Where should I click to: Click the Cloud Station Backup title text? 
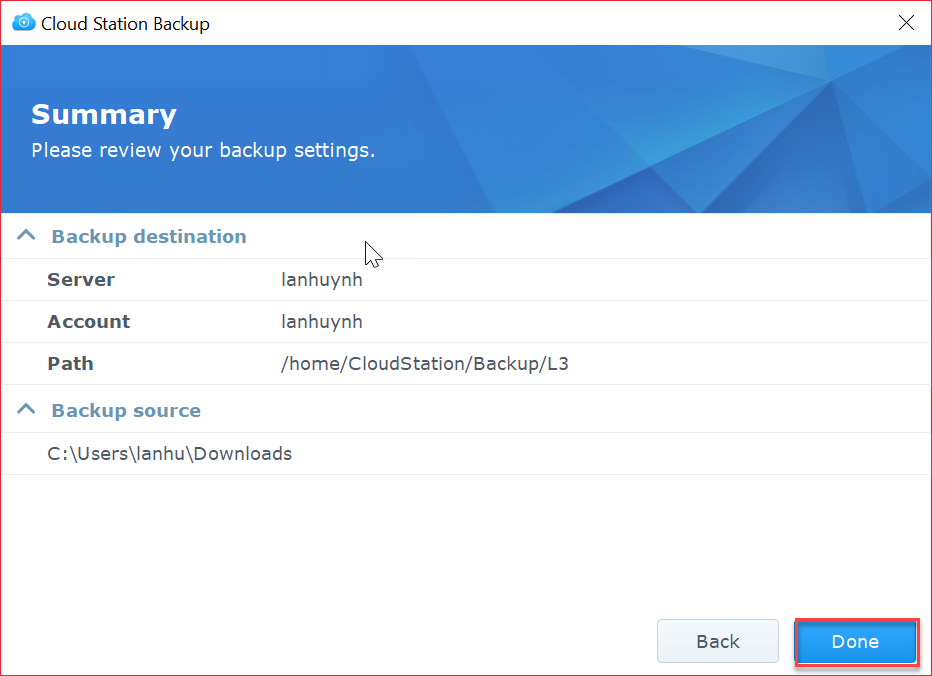coord(124,22)
